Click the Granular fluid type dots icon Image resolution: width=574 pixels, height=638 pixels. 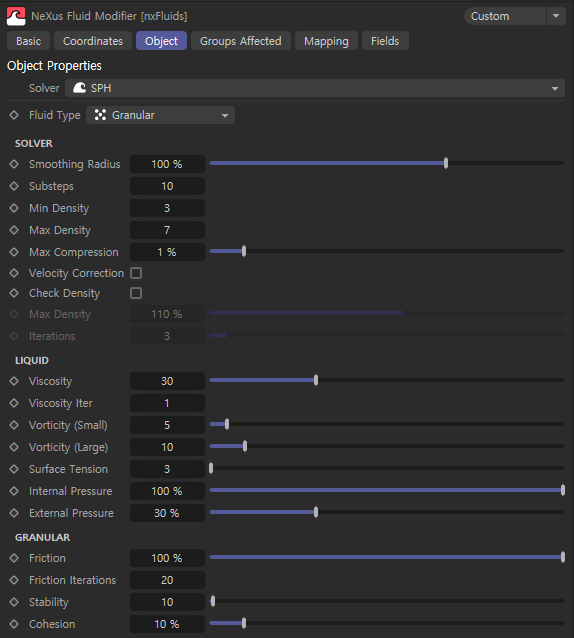click(100, 115)
